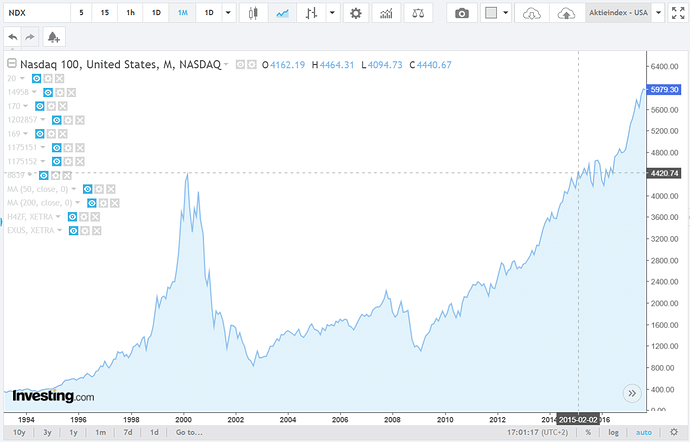Click the 10y range button
The width and height of the screenshot is (690, 442).
tap(17, 432)
